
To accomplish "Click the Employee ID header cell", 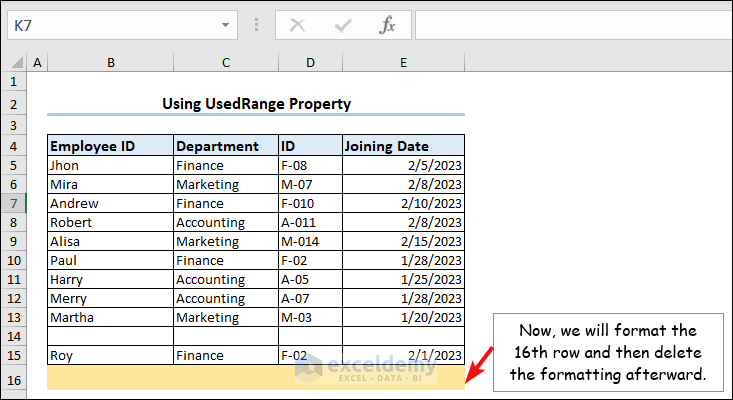I will pyautogui.click(x=110, y=146).
